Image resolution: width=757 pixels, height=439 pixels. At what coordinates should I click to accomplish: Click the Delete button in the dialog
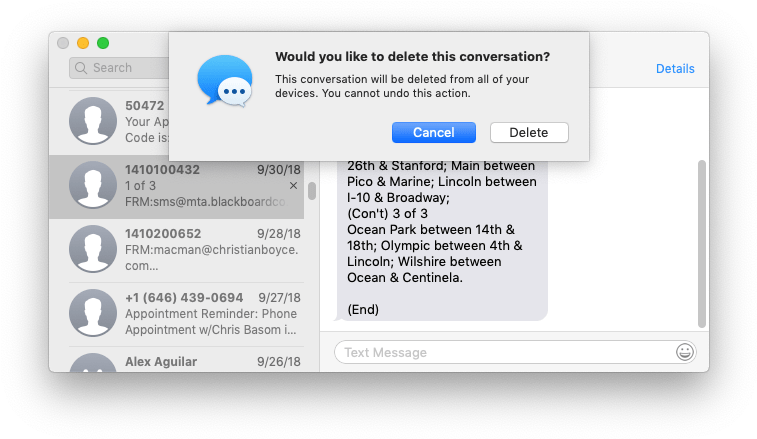[x=529, y=132]
